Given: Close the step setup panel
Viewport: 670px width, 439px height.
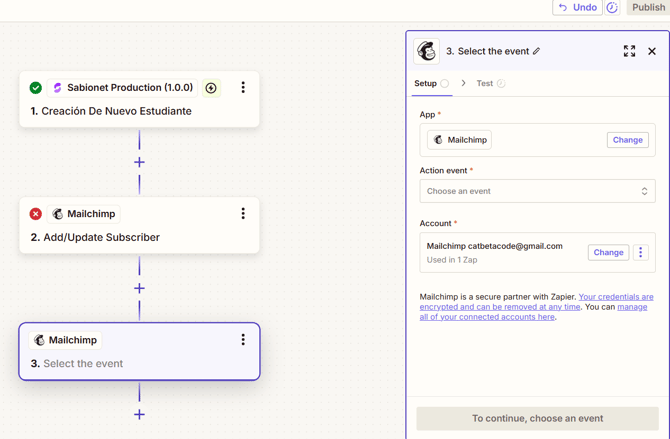Looking at the screenshot, I should click(x=652, y=51).
